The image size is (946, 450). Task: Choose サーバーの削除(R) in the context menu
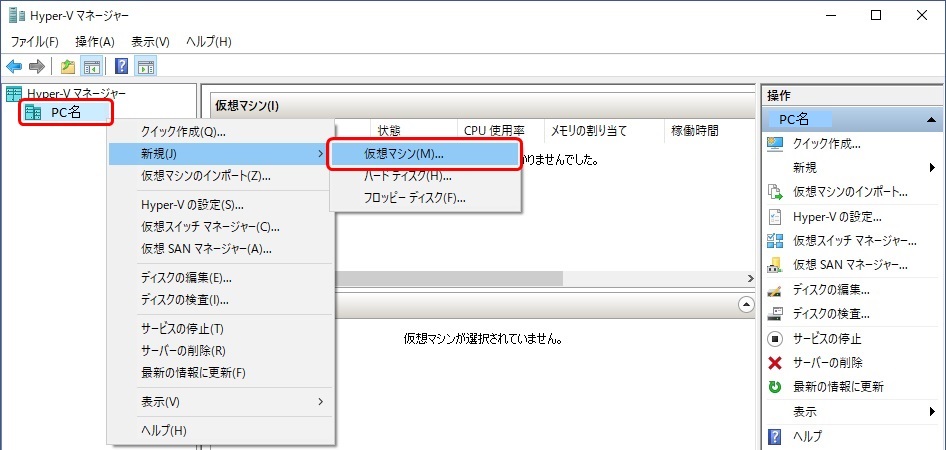tap(221, 350)
